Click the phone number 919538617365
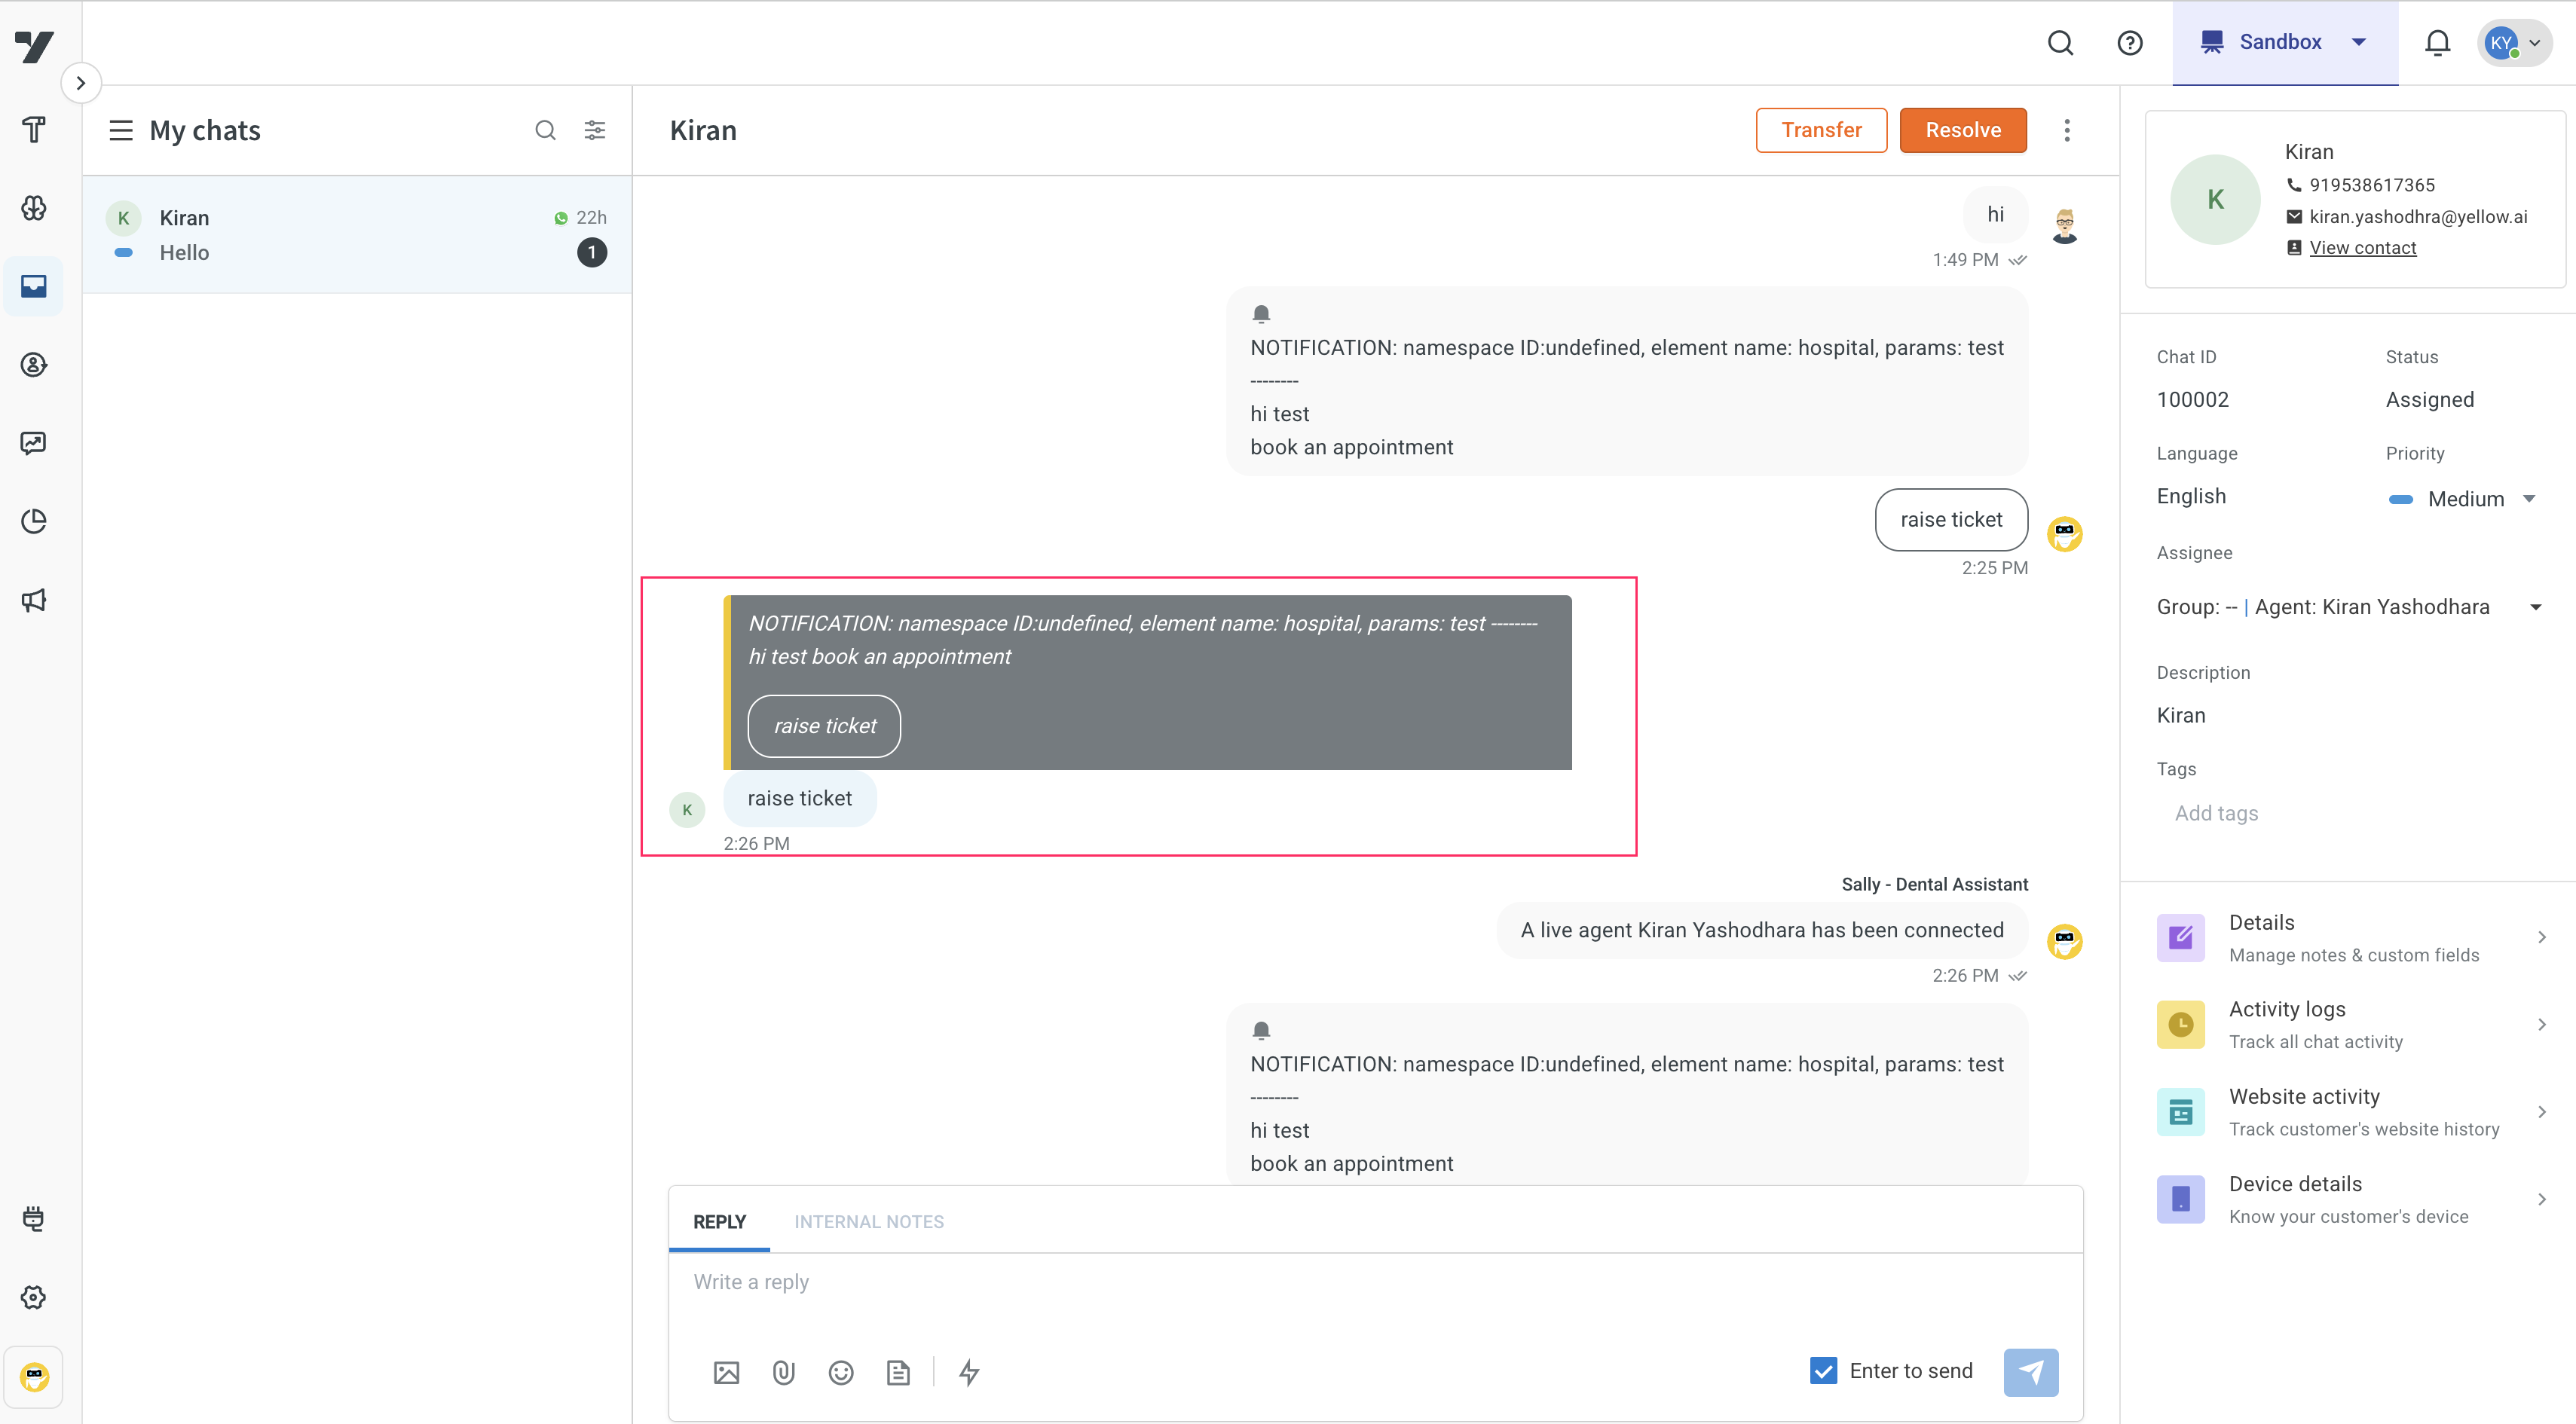2576x1424 pixels. pyautogui.click(x=2371, y=185)
